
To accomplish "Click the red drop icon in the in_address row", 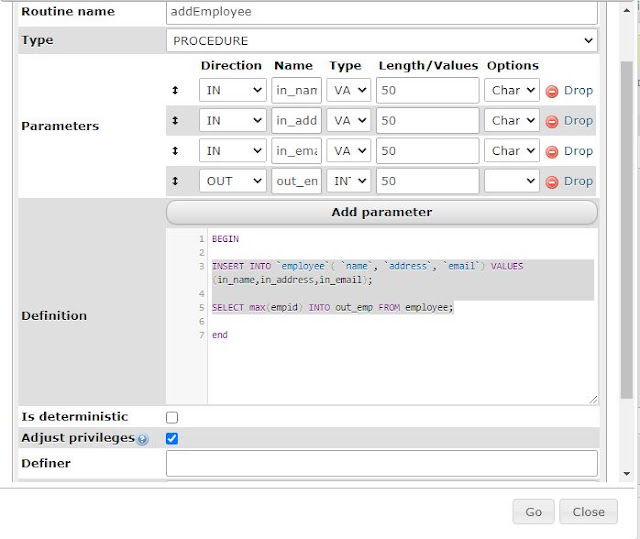I will point(552,121).
